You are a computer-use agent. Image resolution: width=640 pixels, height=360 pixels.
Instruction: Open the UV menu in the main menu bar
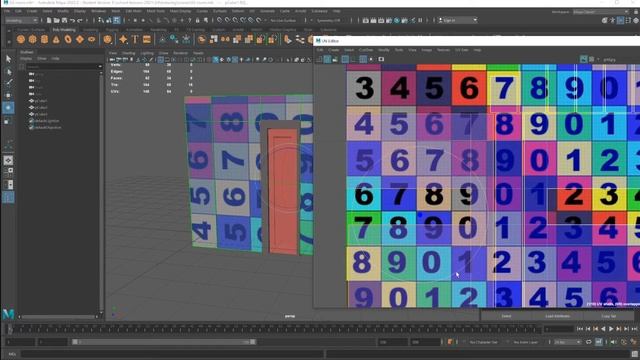click(252, 11)
